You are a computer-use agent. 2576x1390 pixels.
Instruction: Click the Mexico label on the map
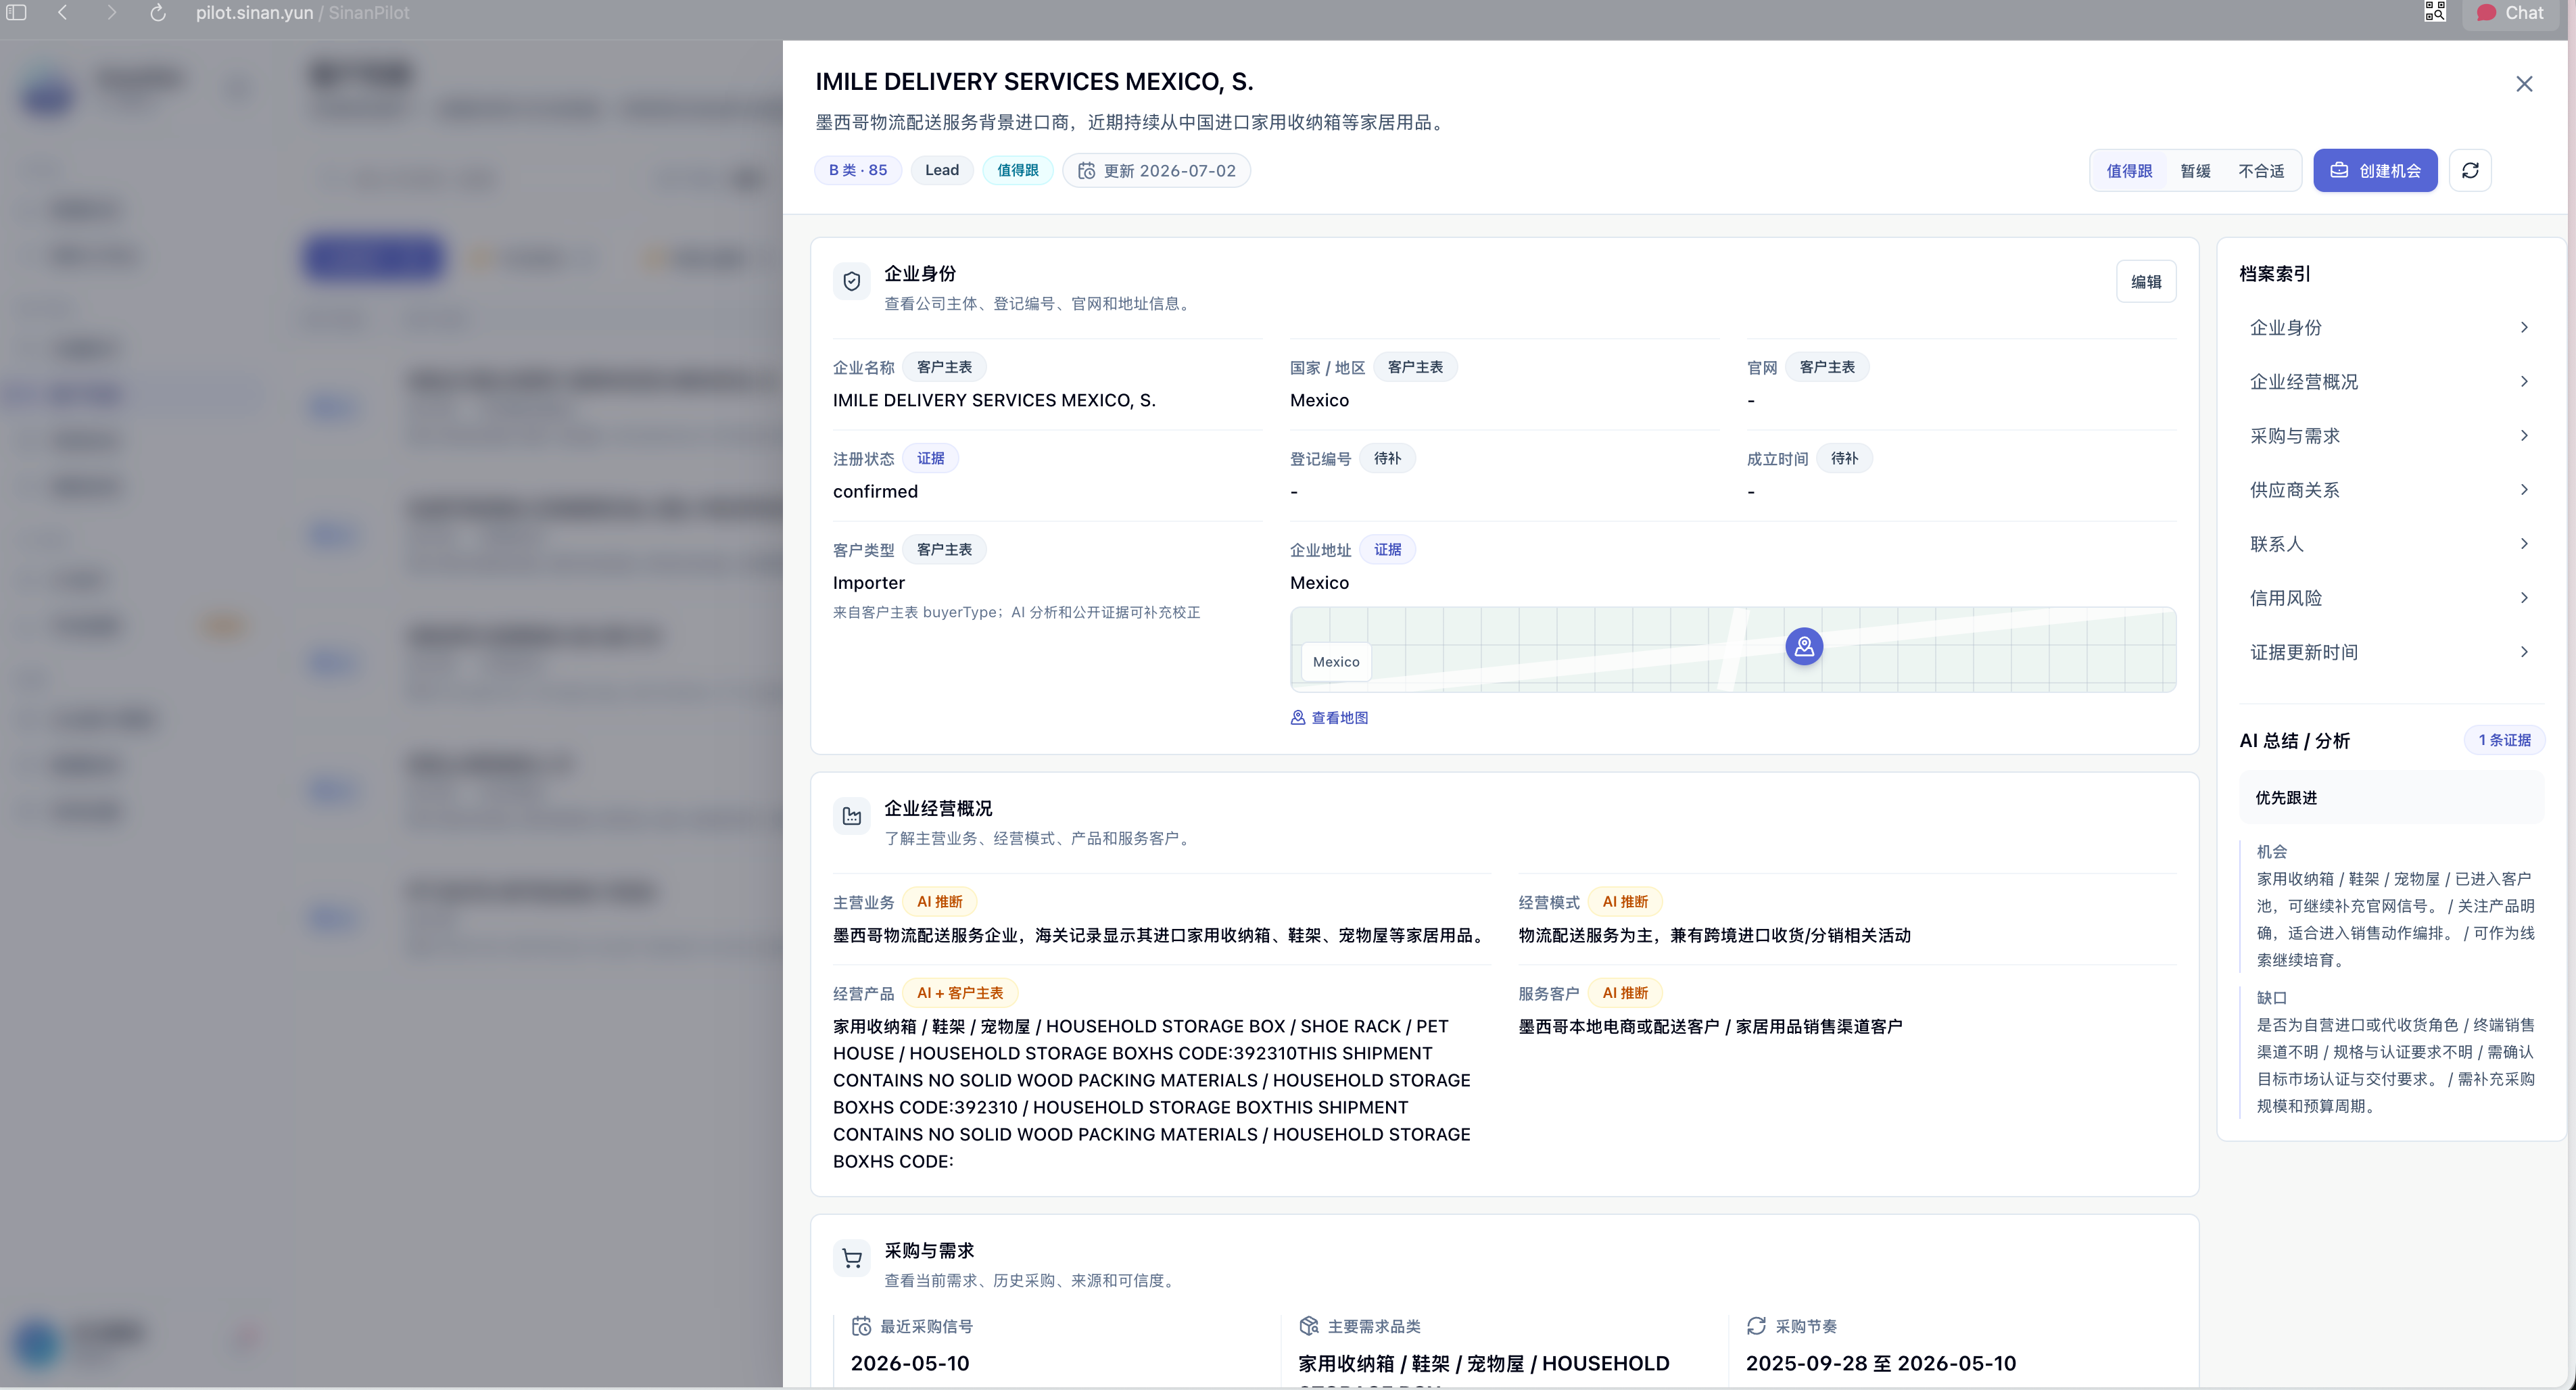coord(1336,662)
